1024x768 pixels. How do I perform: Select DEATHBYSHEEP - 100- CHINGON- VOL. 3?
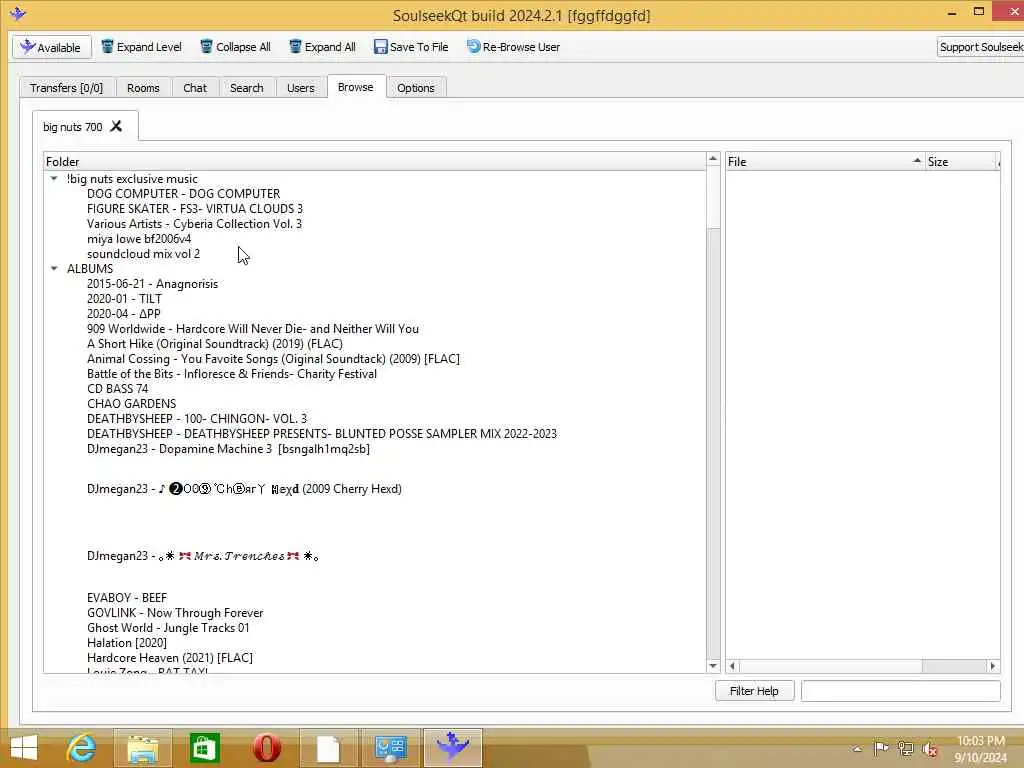pyautogui.click(x=197, y=419)
